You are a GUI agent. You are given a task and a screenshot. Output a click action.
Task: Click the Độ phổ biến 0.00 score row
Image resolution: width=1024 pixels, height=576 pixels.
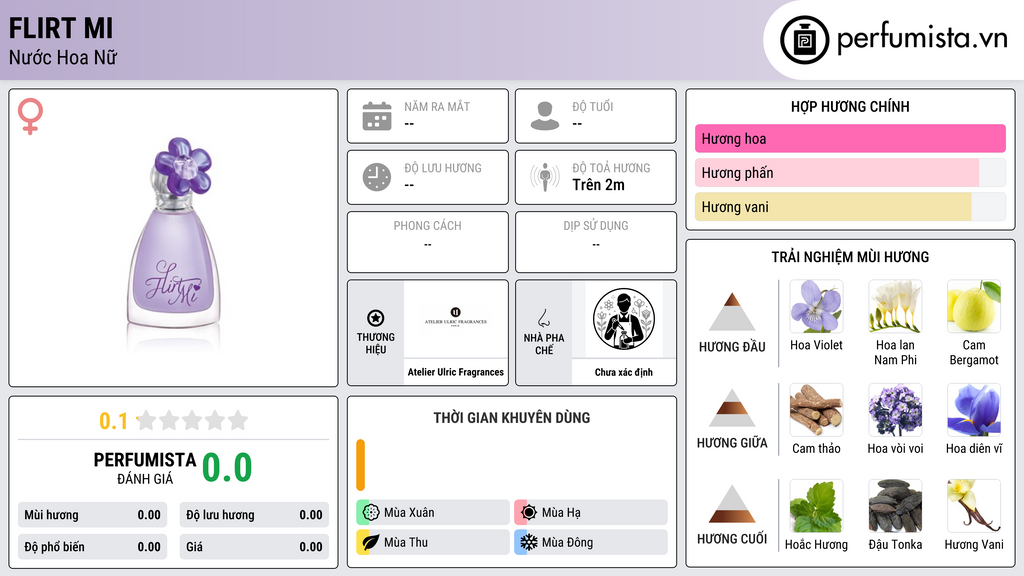(92, 547)
